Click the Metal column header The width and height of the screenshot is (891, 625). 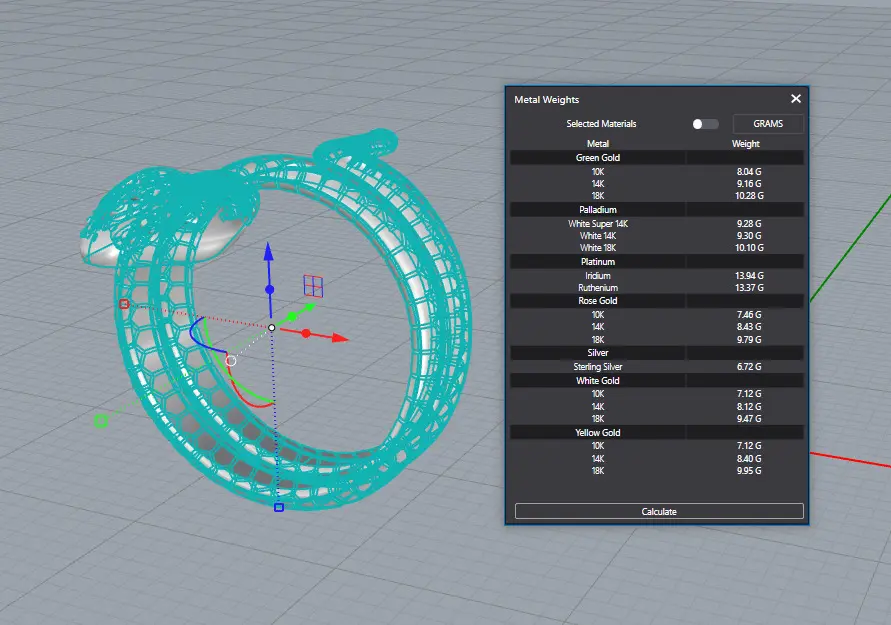(598, 144)
